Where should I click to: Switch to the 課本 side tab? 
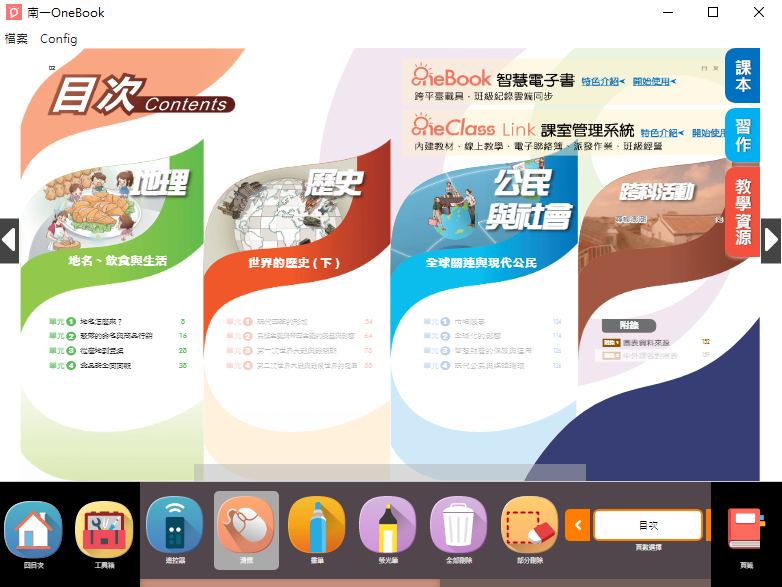coord(742,76)
